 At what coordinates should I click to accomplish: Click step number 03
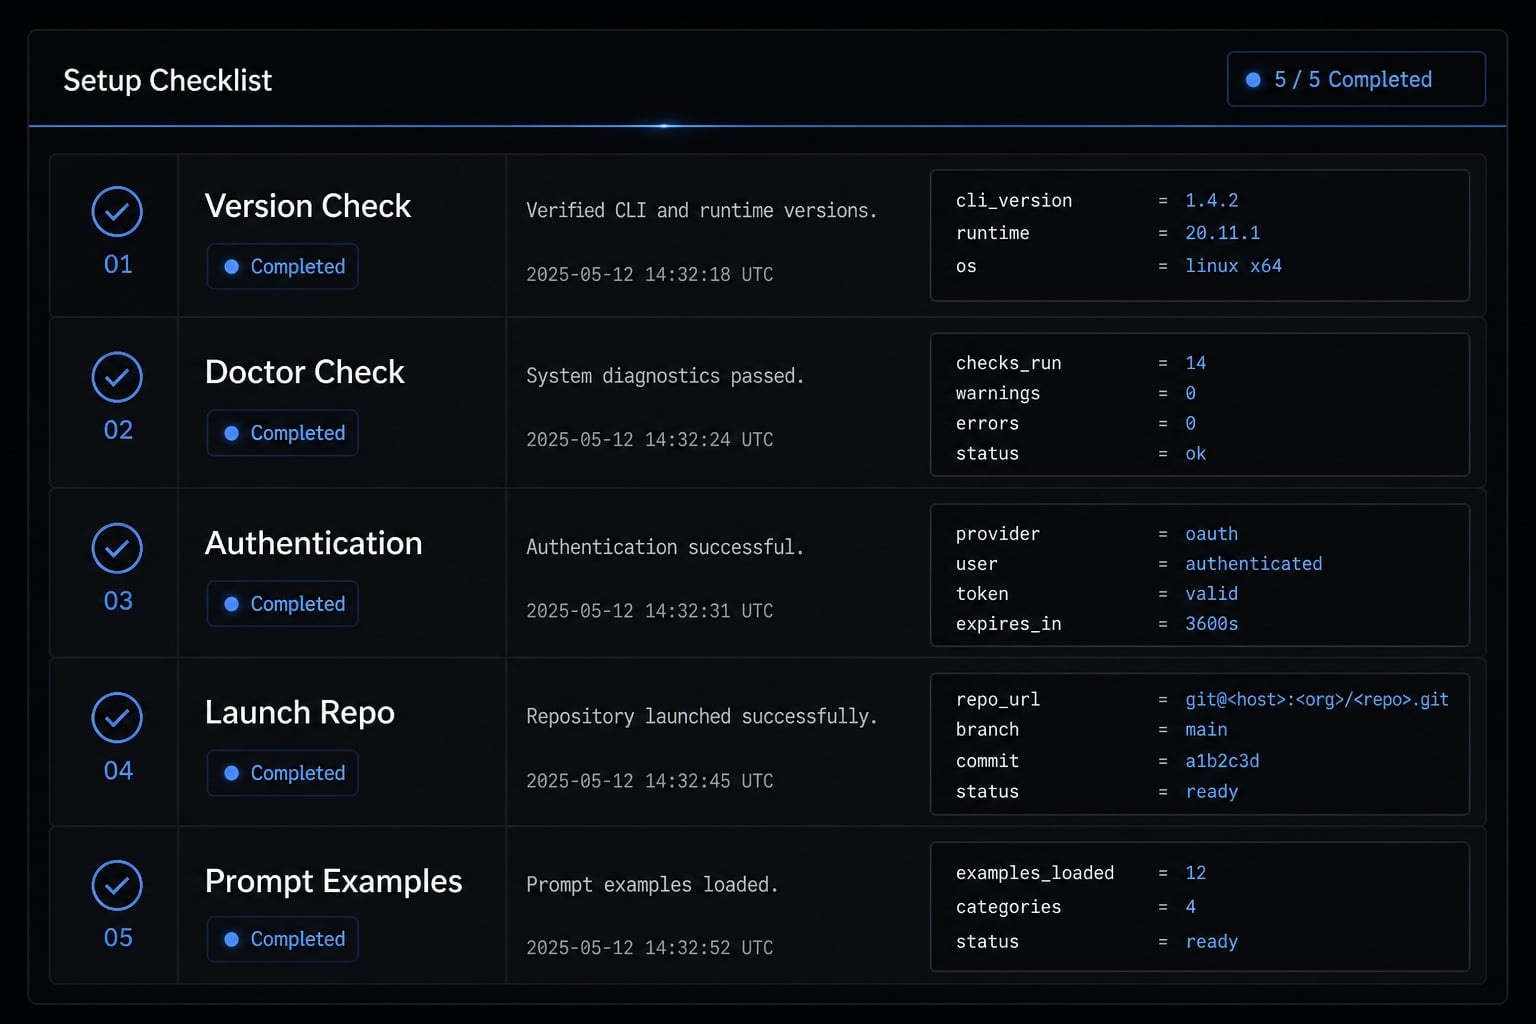(x=118, y=601)
